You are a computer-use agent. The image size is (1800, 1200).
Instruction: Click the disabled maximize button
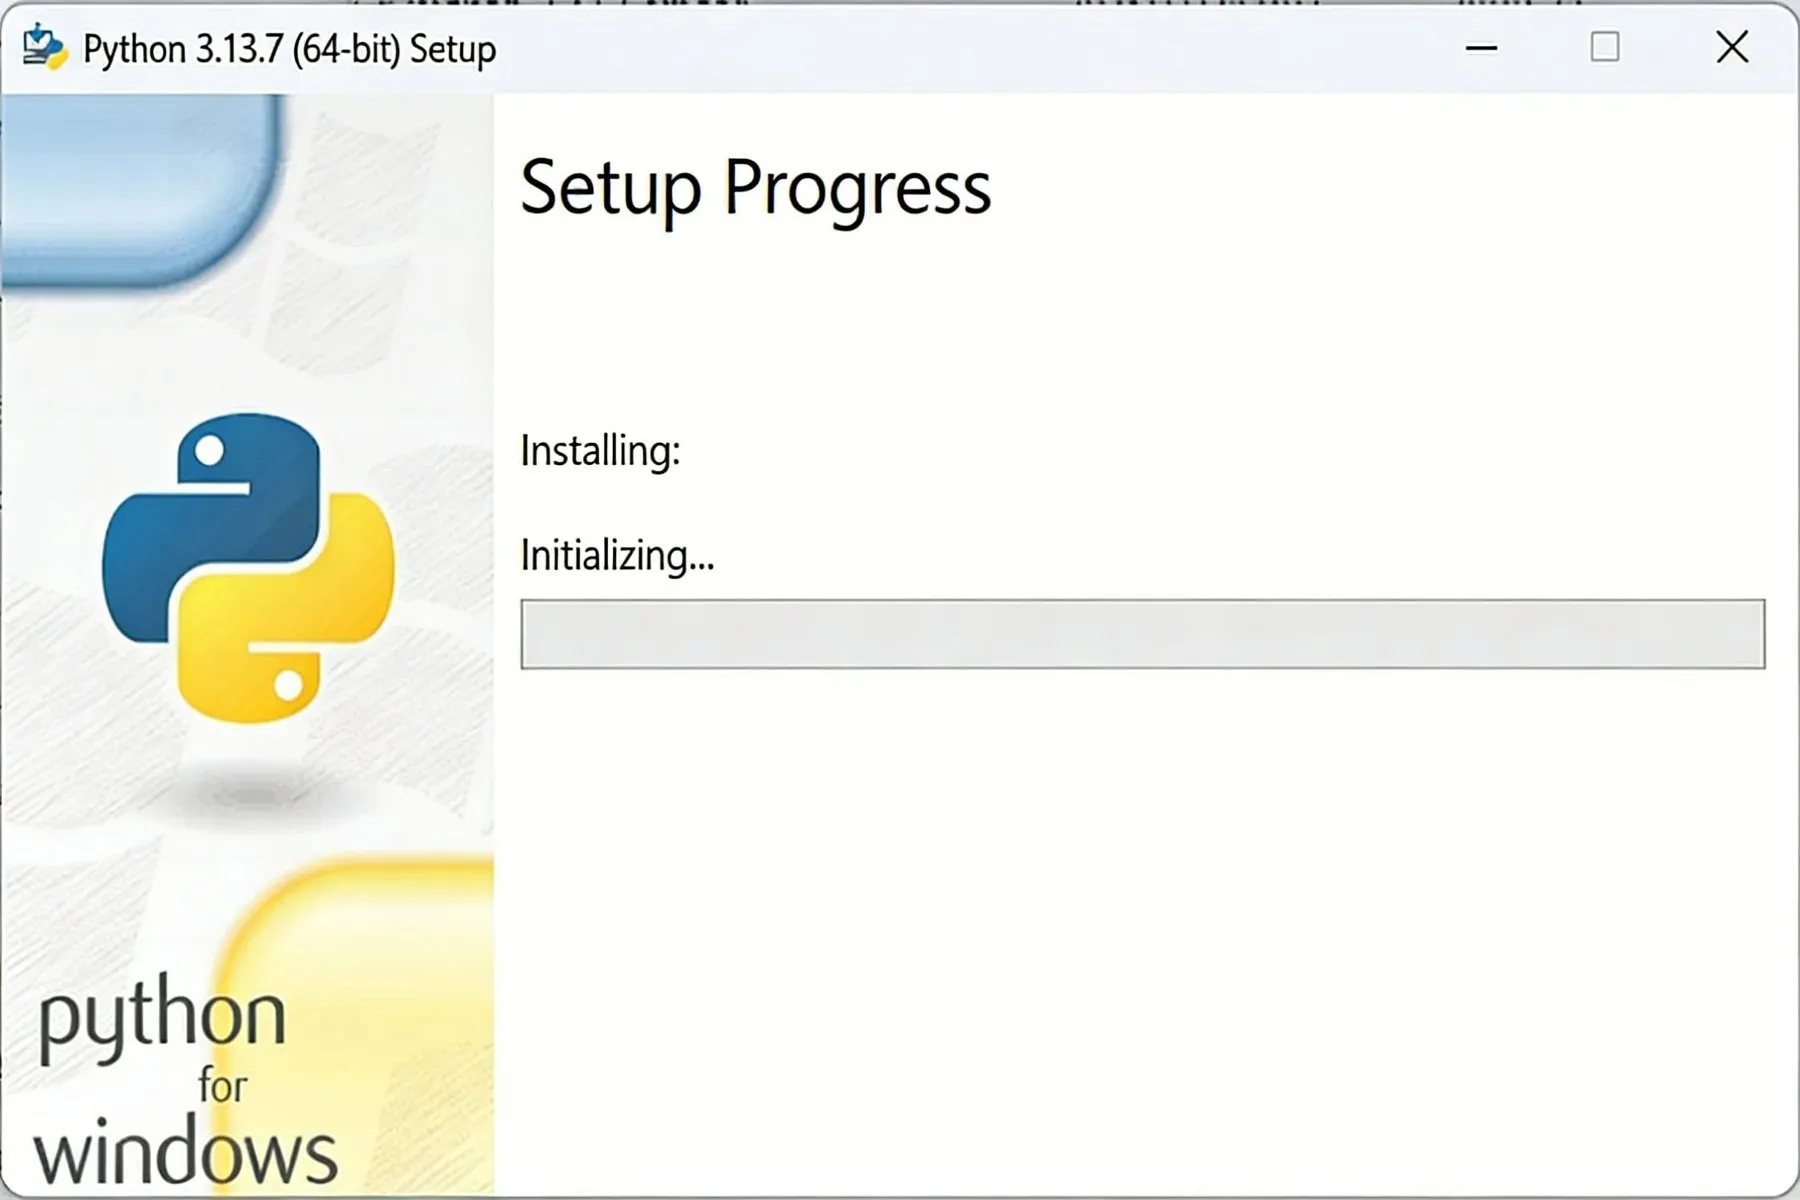1605,47
